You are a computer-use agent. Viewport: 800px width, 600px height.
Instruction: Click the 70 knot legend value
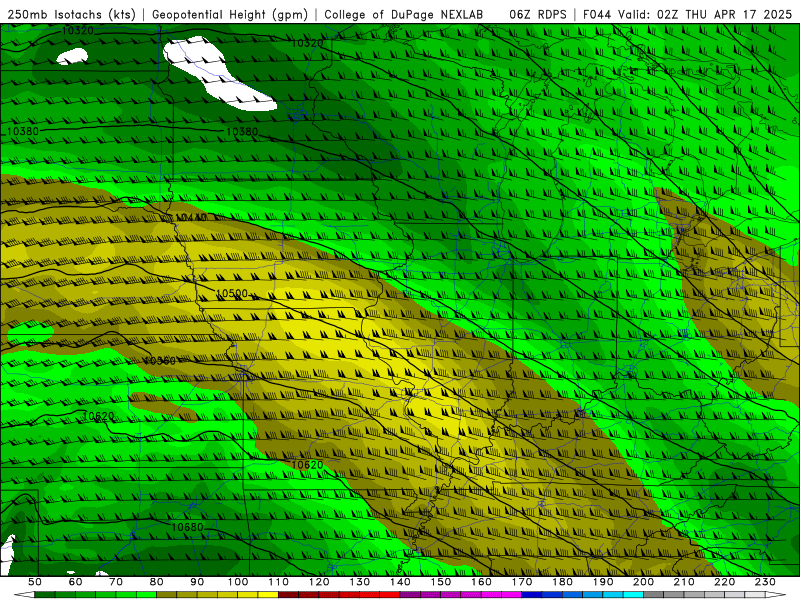116,582
